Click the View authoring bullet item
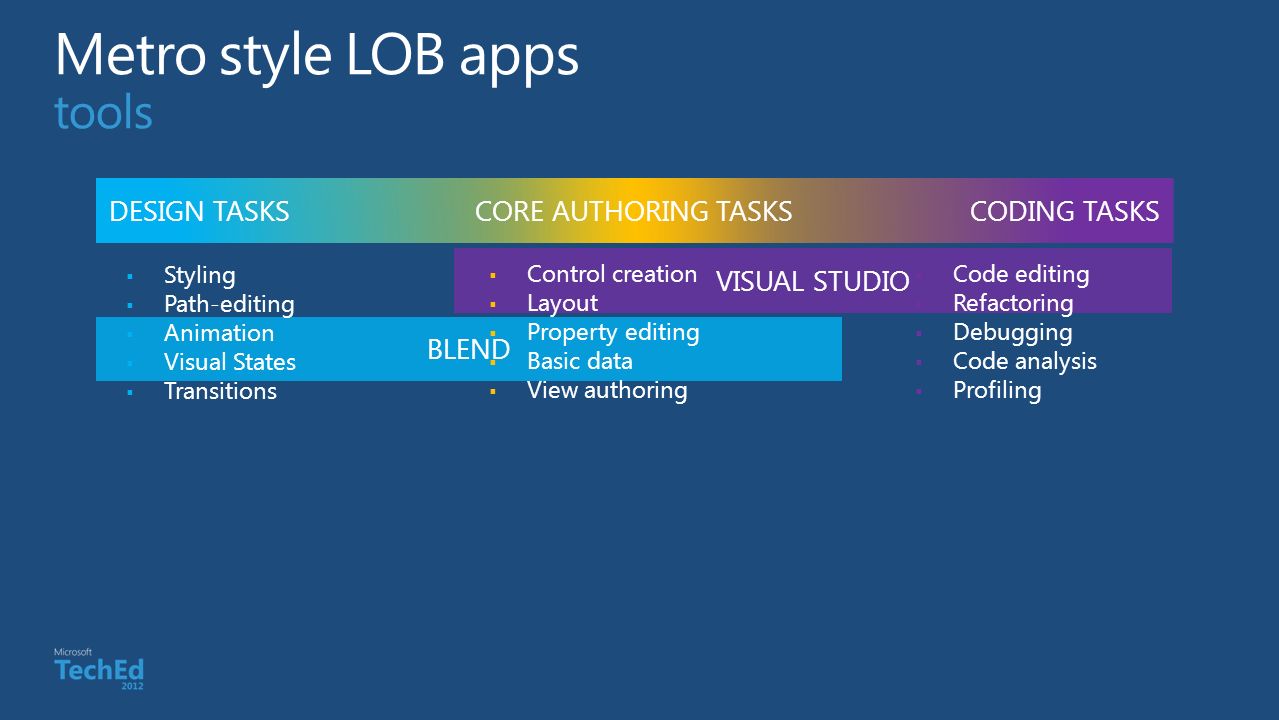Viewport: 1279px width, 720px height. point(607,390)
